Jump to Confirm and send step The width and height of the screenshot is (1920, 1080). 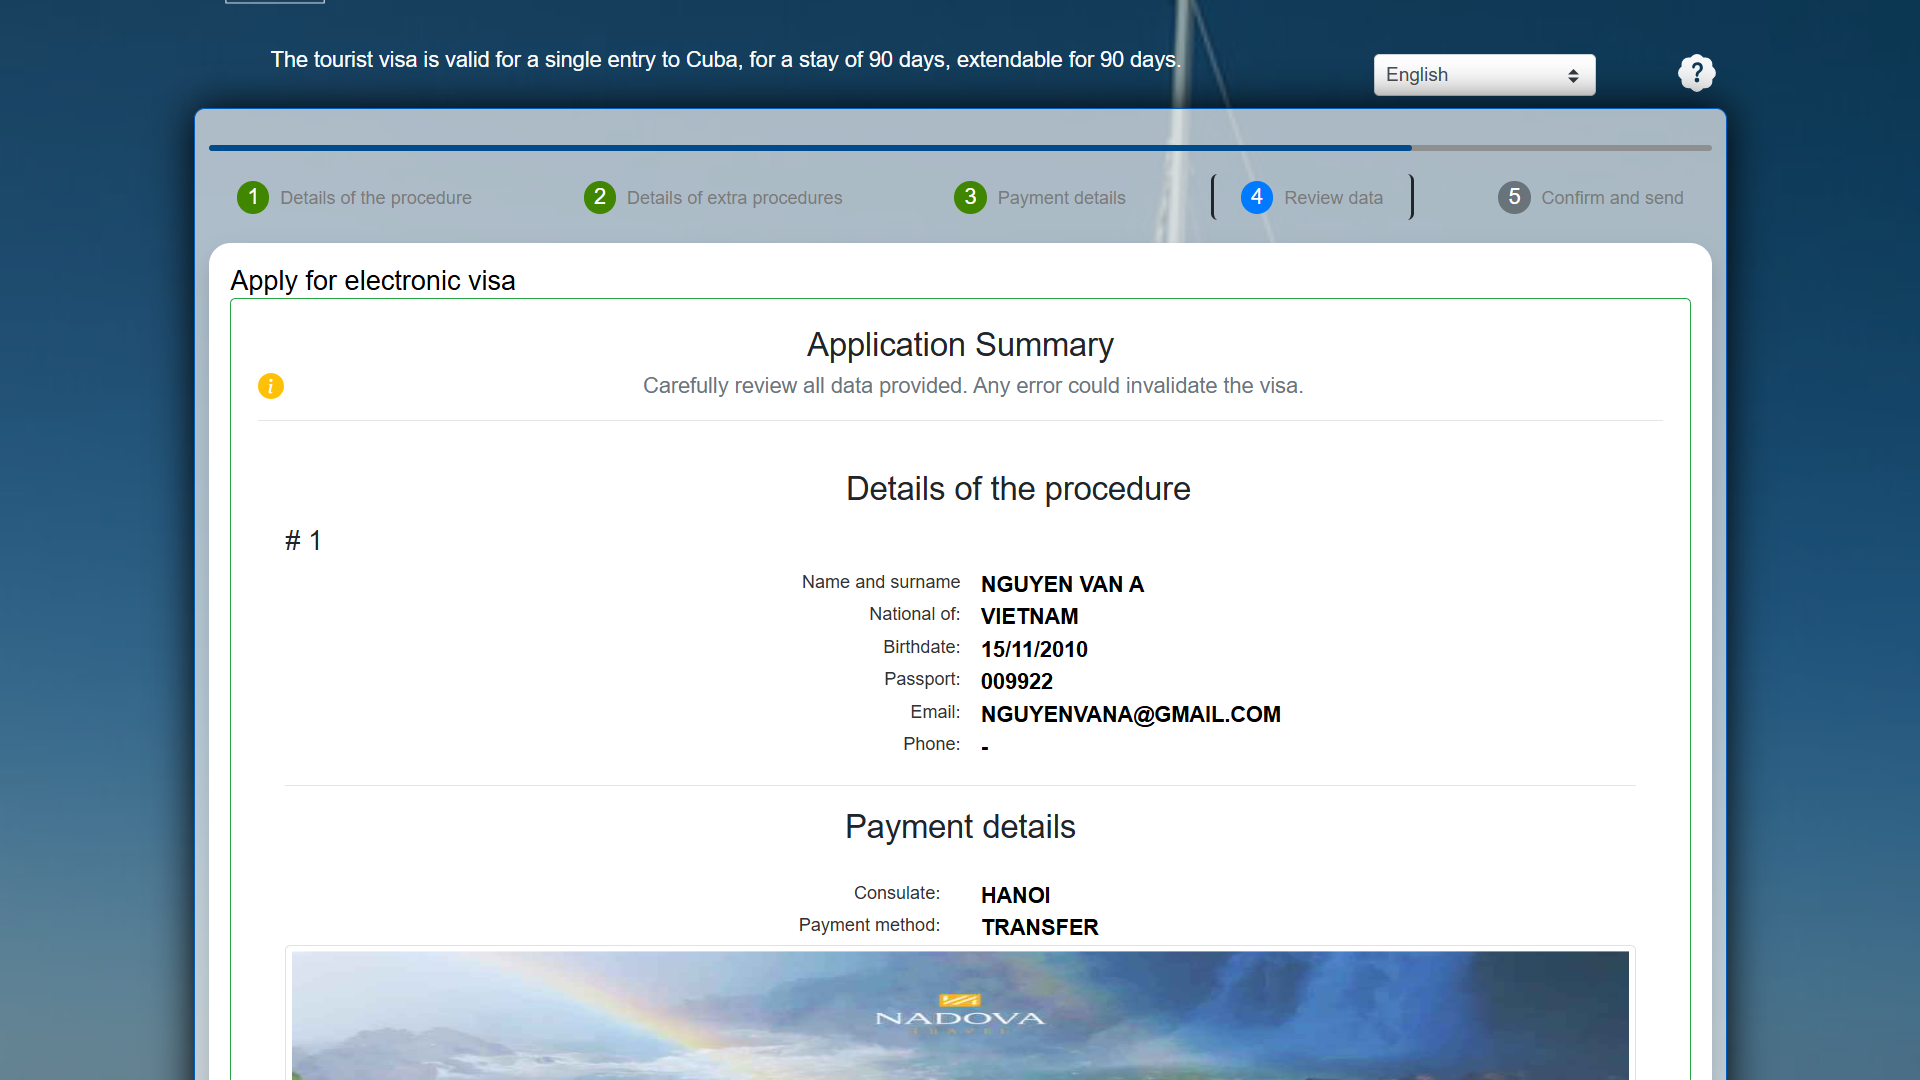tap(1611, 198)
